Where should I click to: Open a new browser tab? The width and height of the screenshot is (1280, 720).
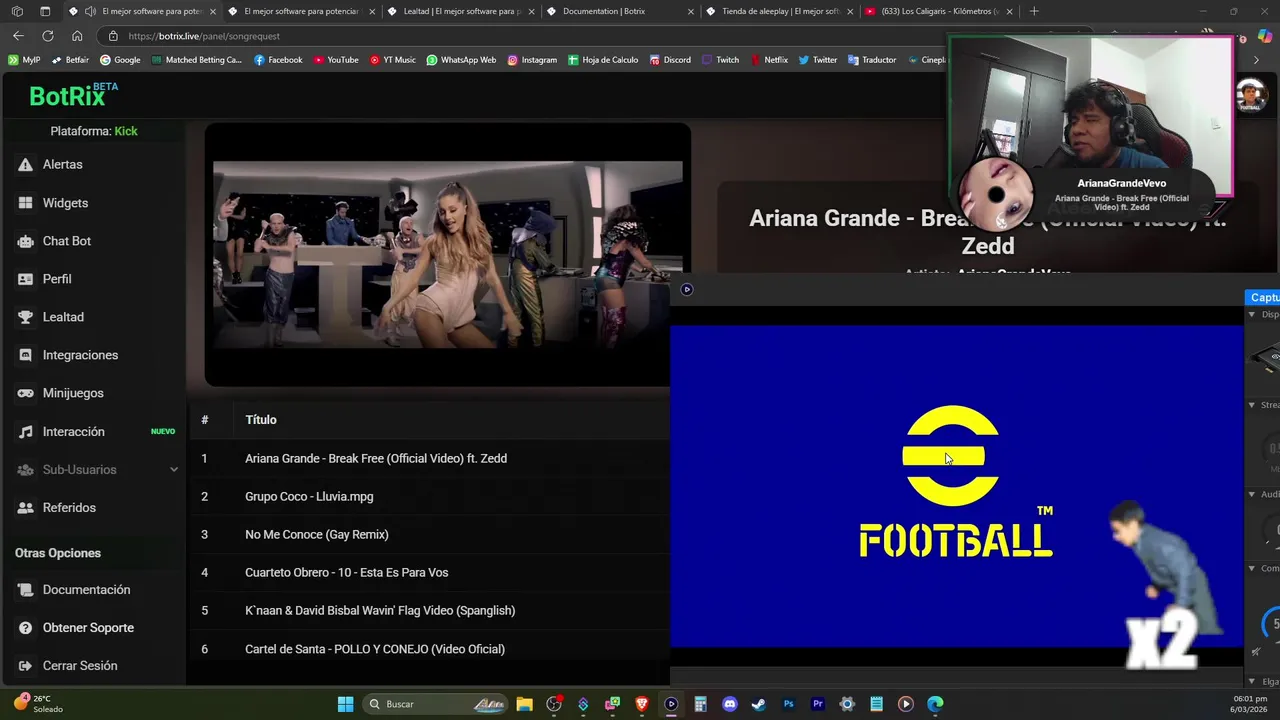coord(1034,11)
